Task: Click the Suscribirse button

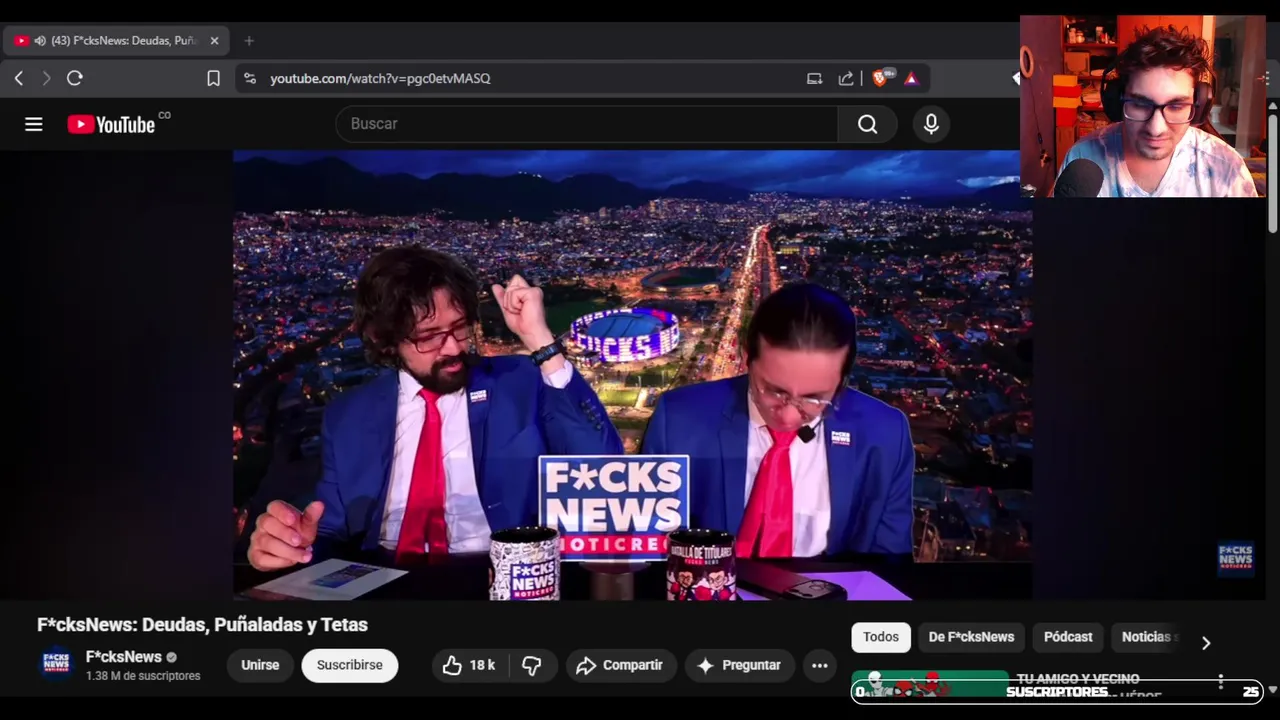Action: 350,665
